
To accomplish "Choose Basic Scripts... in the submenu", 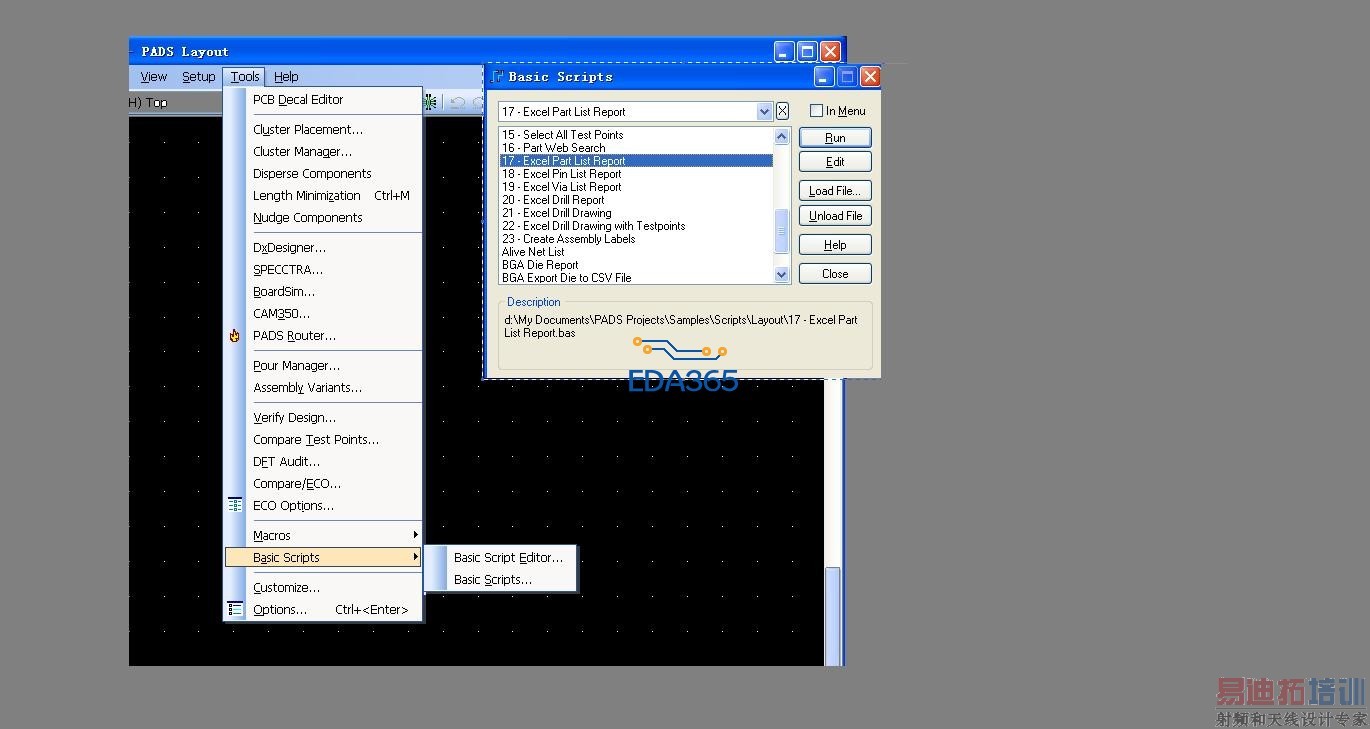I will (x=501, y=580).
